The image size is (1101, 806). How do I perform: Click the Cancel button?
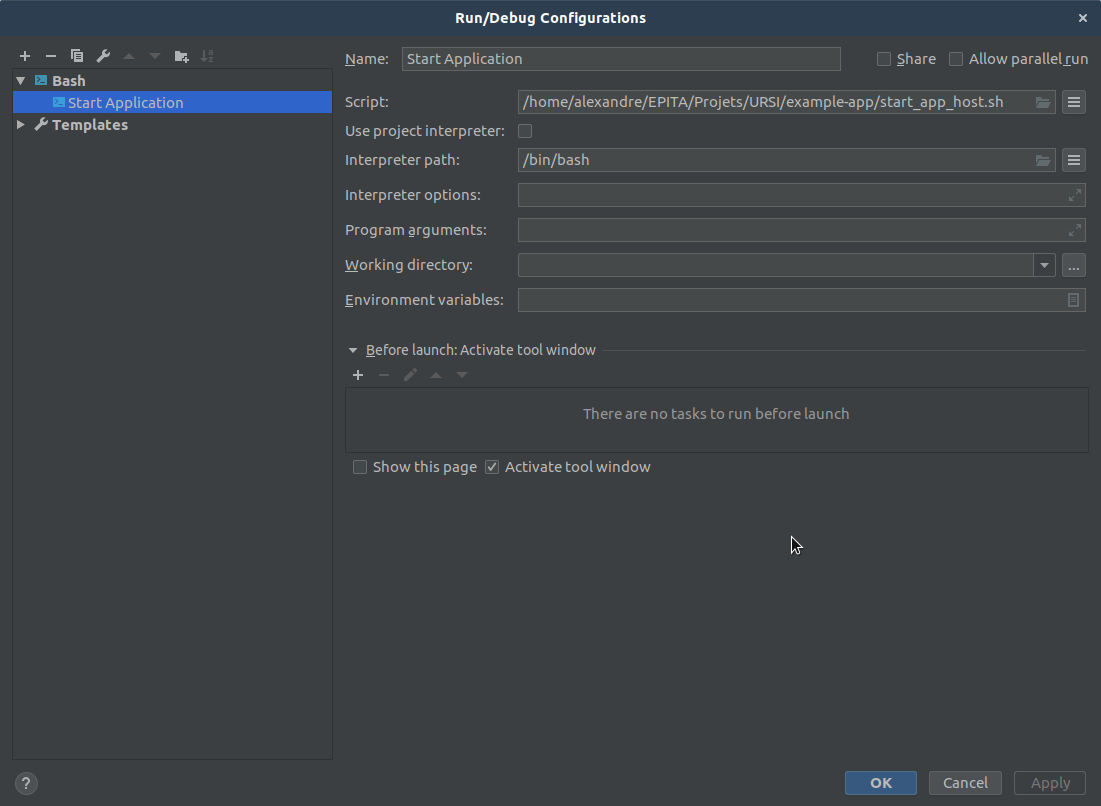965,784
